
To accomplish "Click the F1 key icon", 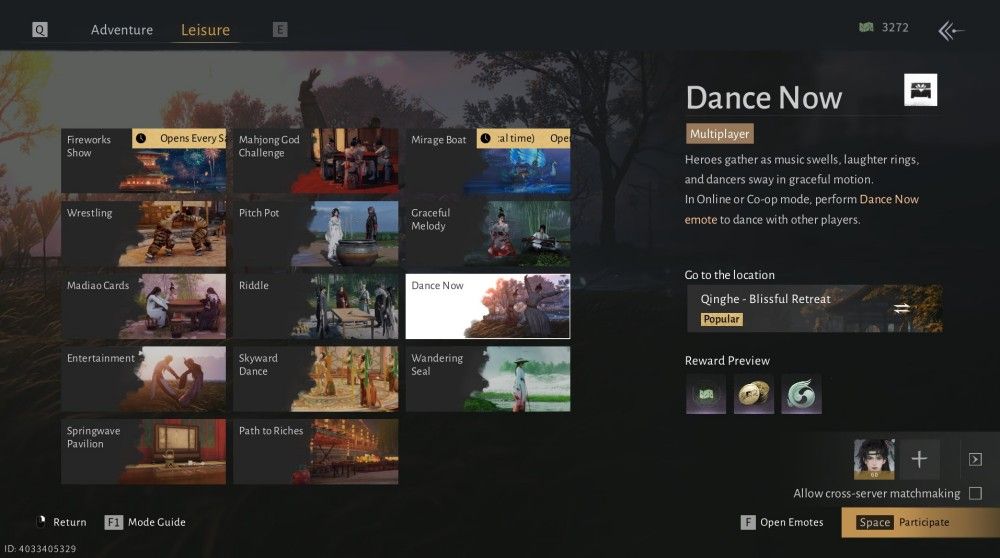I will (113, 522).
